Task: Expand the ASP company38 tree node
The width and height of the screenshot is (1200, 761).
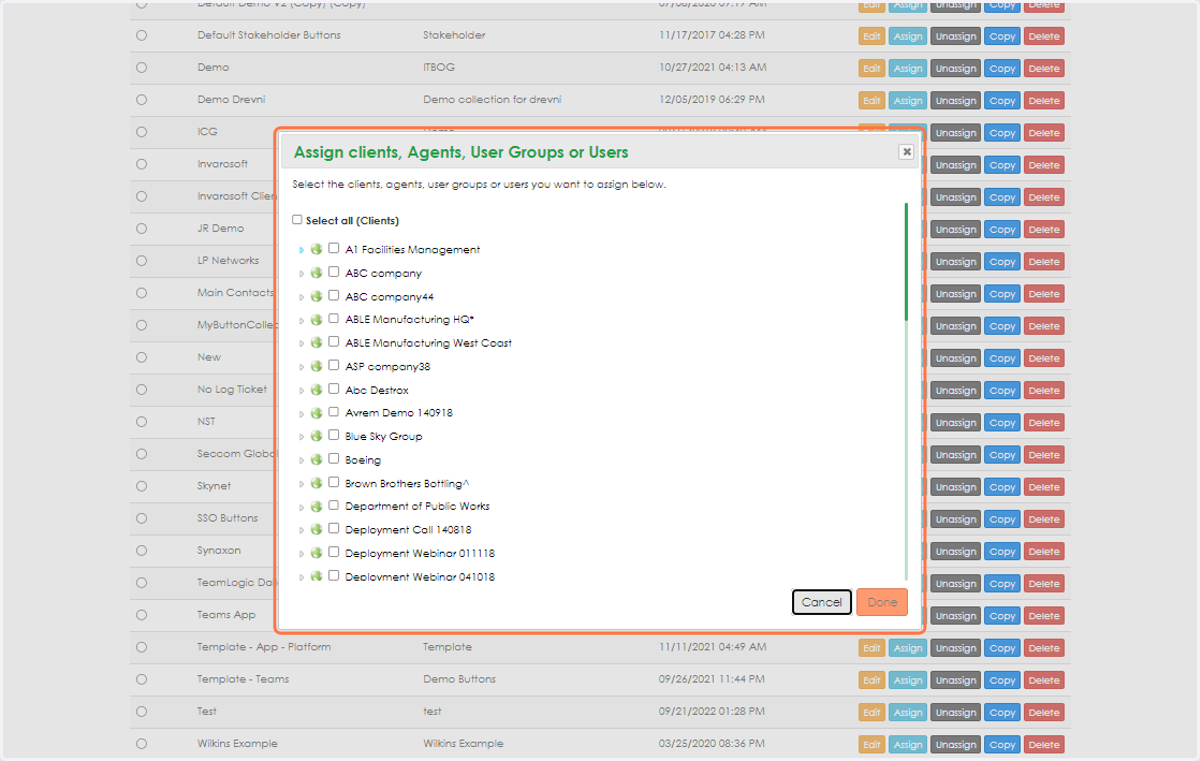Action: pyautogui.click(x=301, y=367)
